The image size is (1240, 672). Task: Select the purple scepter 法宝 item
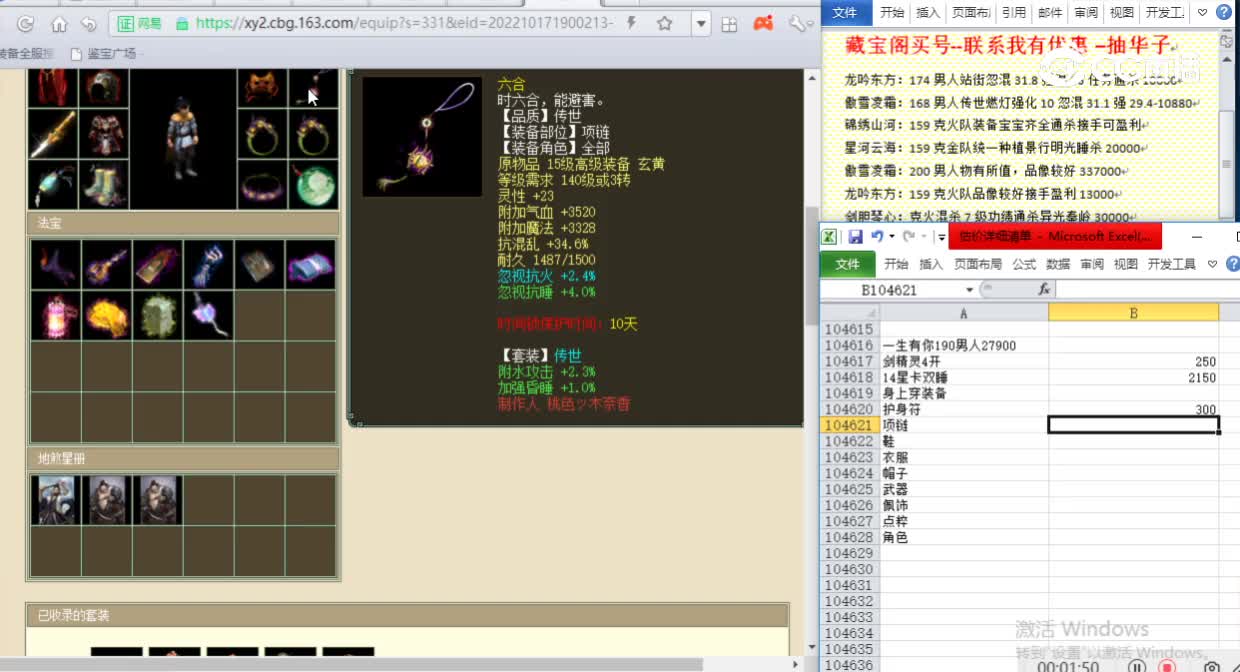(208, 315)
